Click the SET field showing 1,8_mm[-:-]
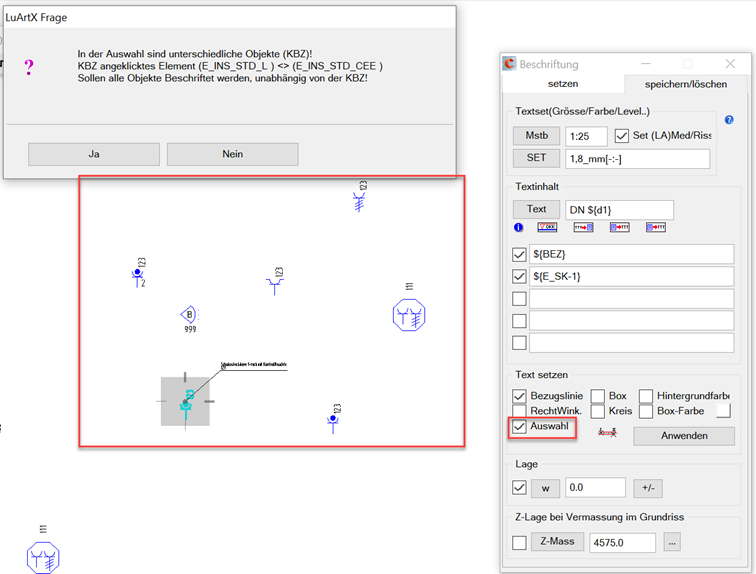Image resolution: width=756 pixels, height=574 pixels. (x=637, y=159)
